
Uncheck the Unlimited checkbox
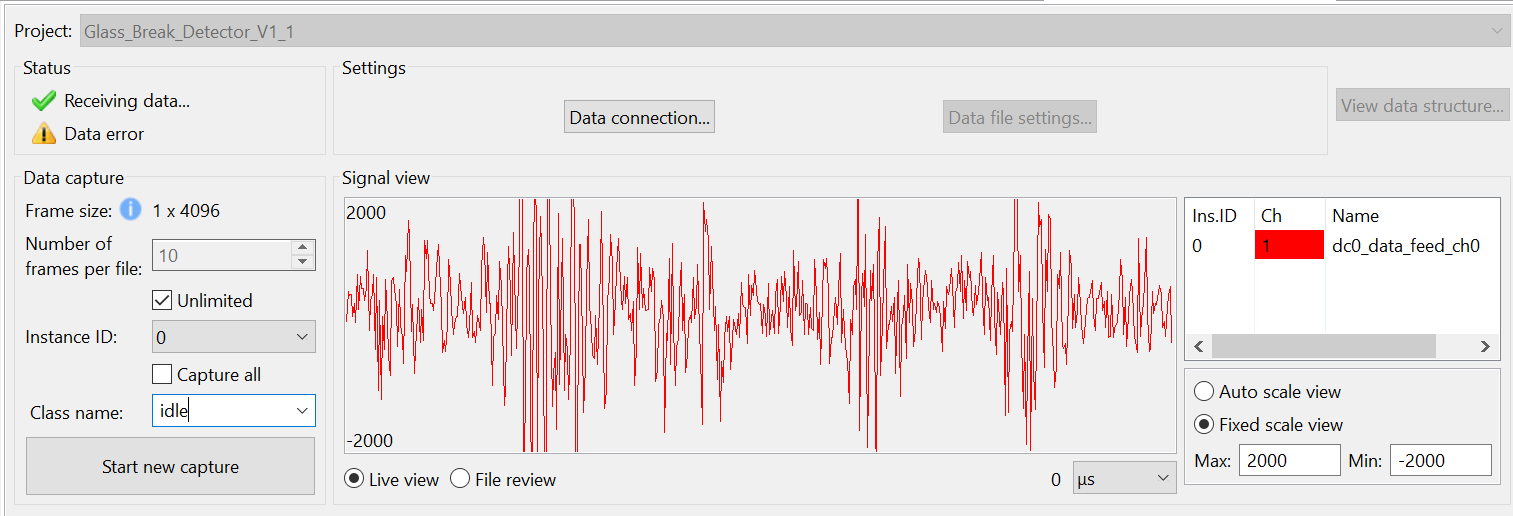(x=162, y=300)
